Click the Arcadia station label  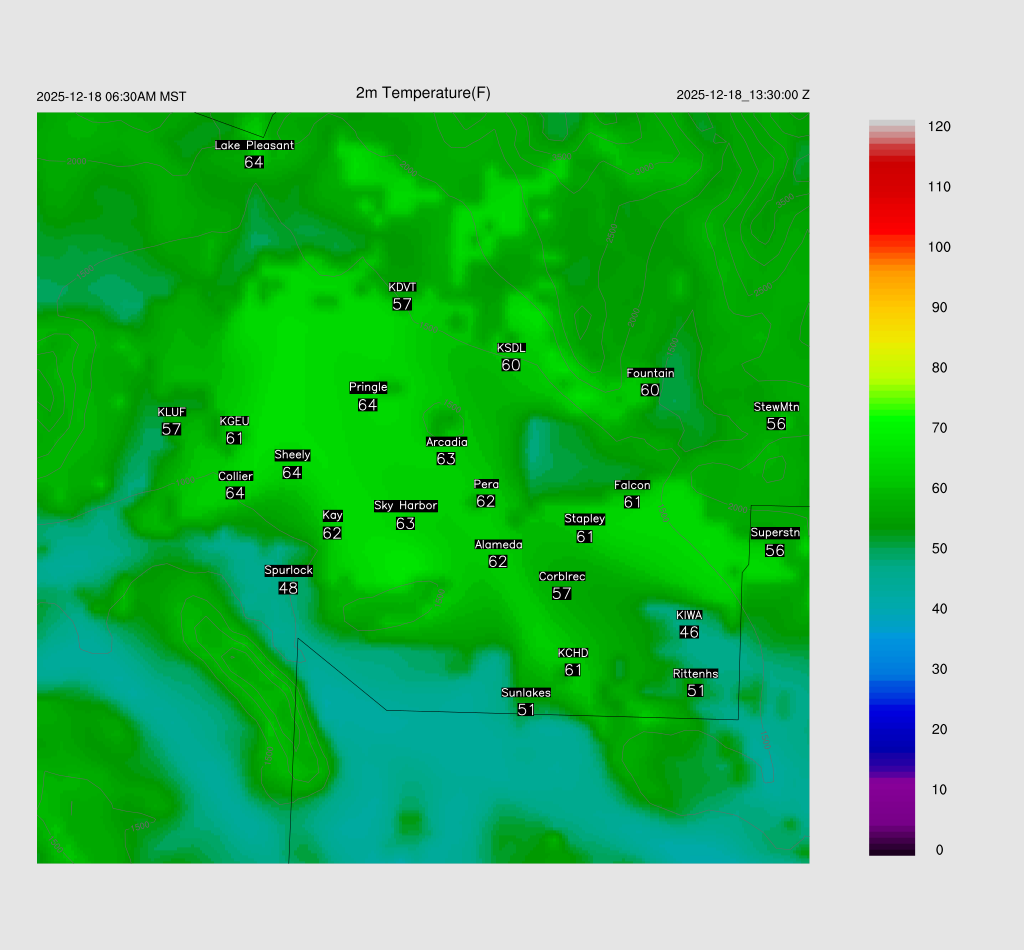pyautogui.click(x=446, y=442)
